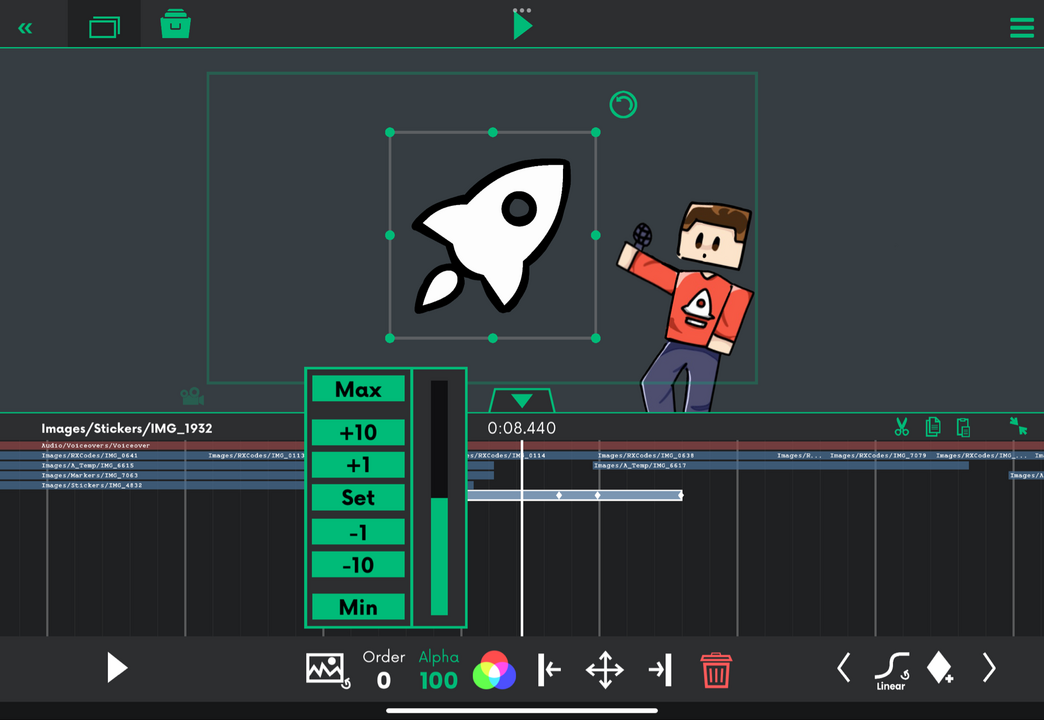
Task: Toggle the camera icon below the canvas
Action: pyautogui.click(x=192, y=396)
